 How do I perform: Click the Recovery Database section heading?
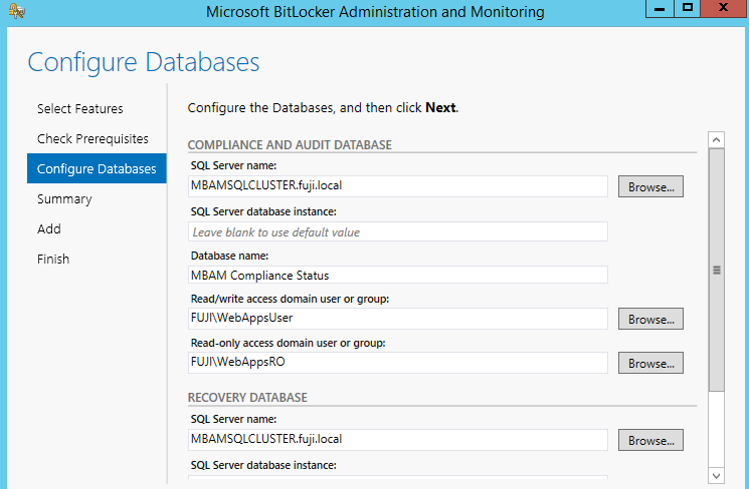tap(247, 397)
